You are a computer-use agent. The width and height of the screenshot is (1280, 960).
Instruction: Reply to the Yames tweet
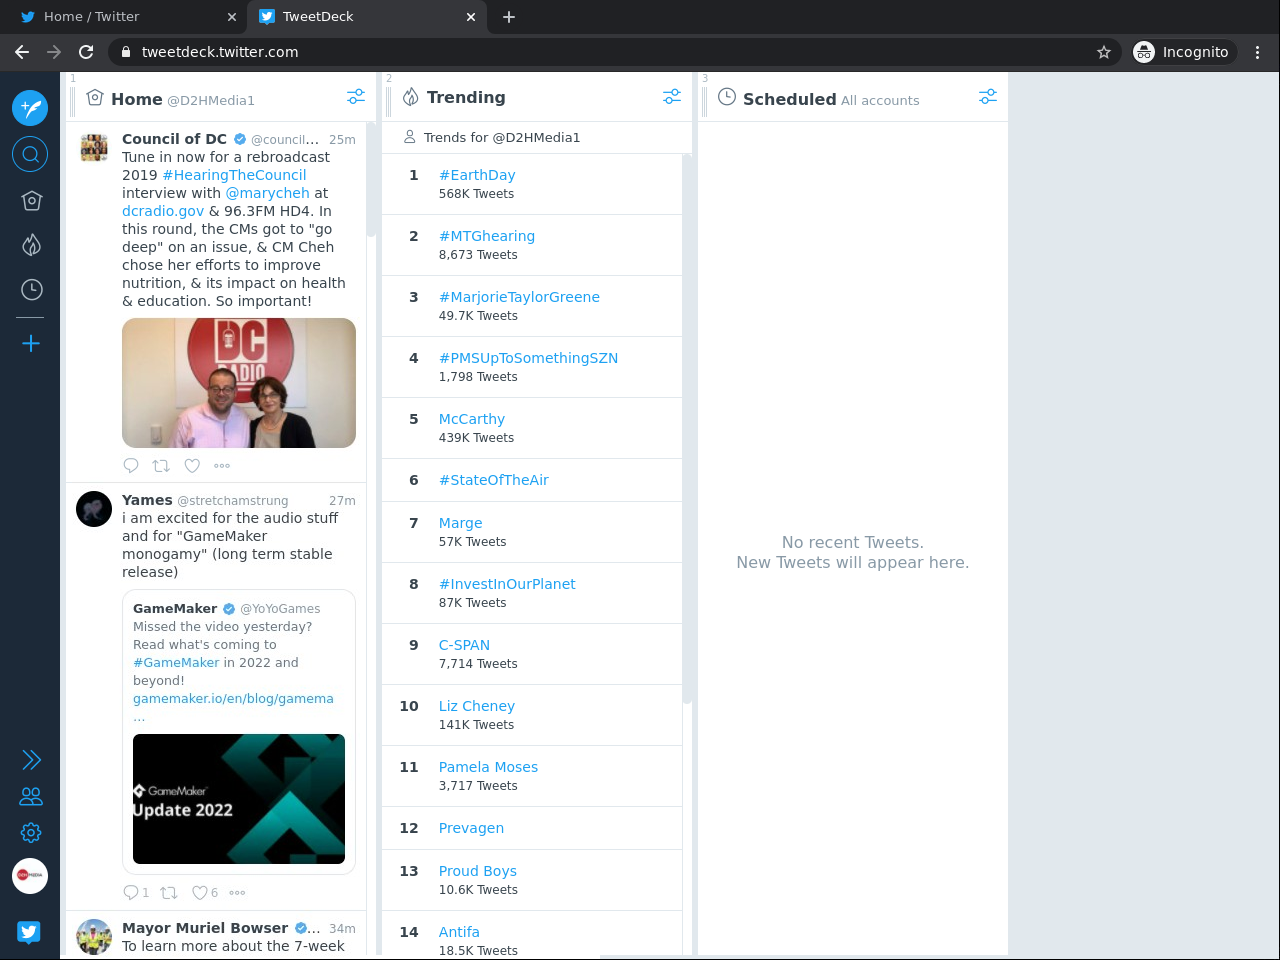[131, 892]
